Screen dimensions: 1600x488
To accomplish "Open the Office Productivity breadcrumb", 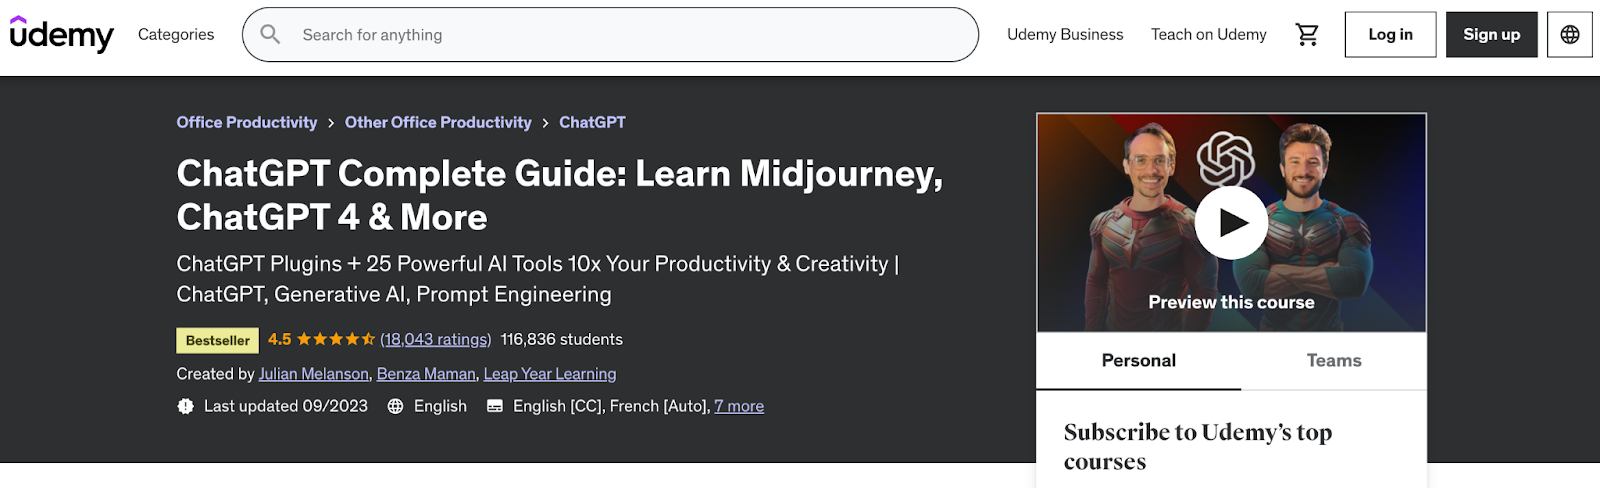I will pyautogui.click(x=246, y=122).
